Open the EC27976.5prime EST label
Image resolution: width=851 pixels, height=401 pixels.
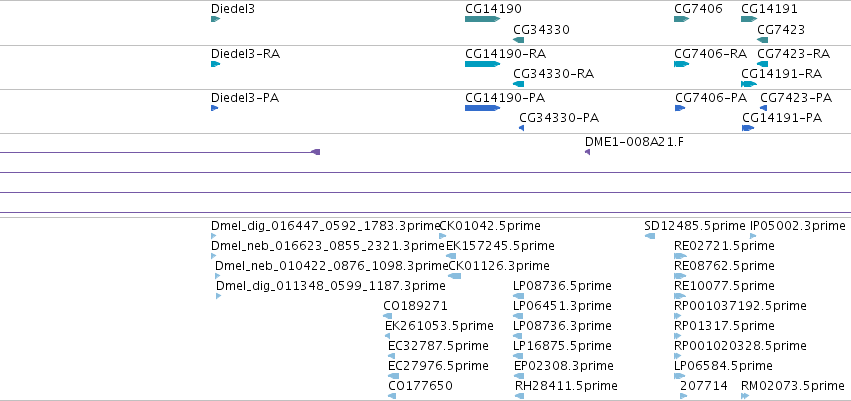click(438, 366)
